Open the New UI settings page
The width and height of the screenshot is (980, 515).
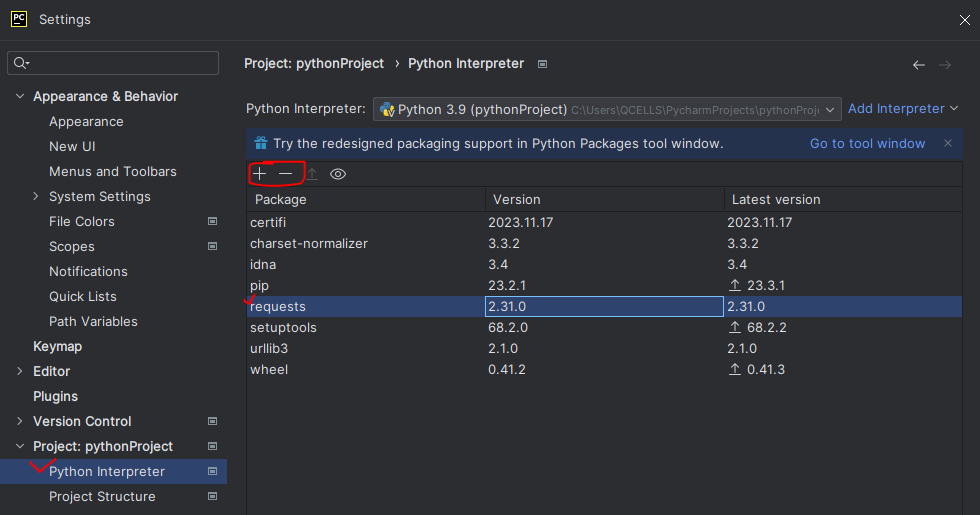pos(72,146)
